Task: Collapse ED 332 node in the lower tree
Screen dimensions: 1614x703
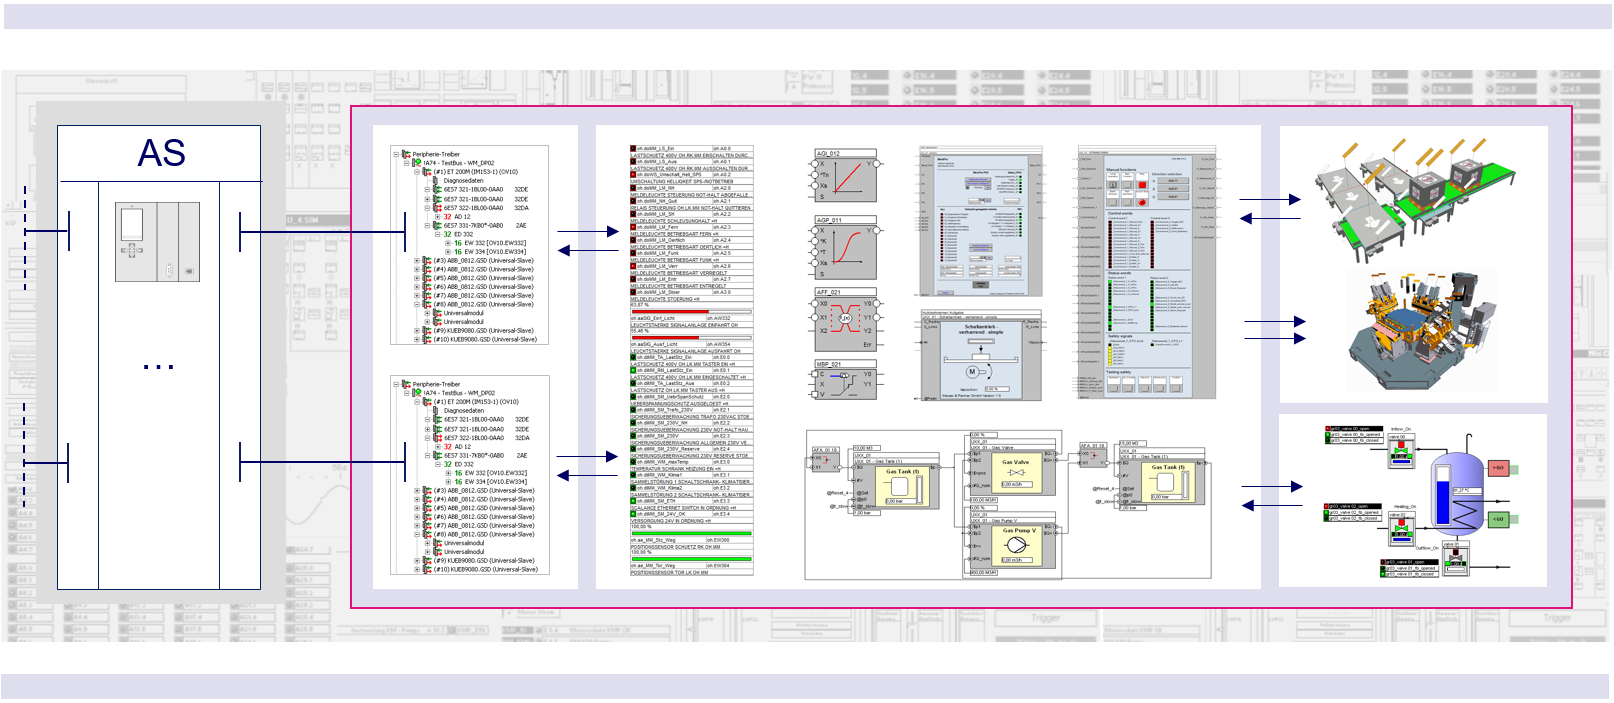Action: 438,464
